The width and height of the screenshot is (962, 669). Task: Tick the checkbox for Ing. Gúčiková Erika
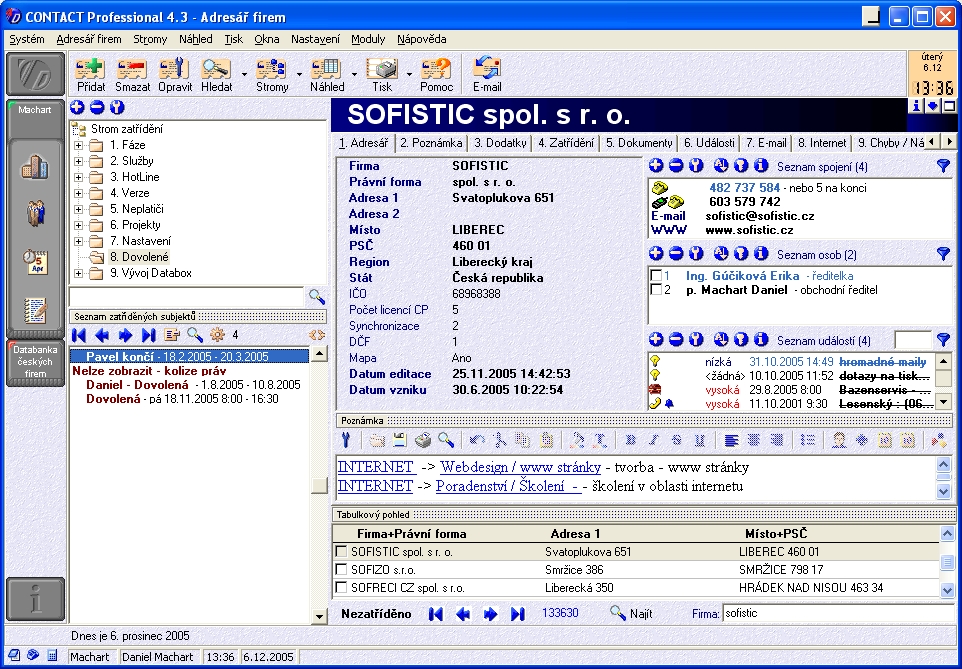(656, 275)
